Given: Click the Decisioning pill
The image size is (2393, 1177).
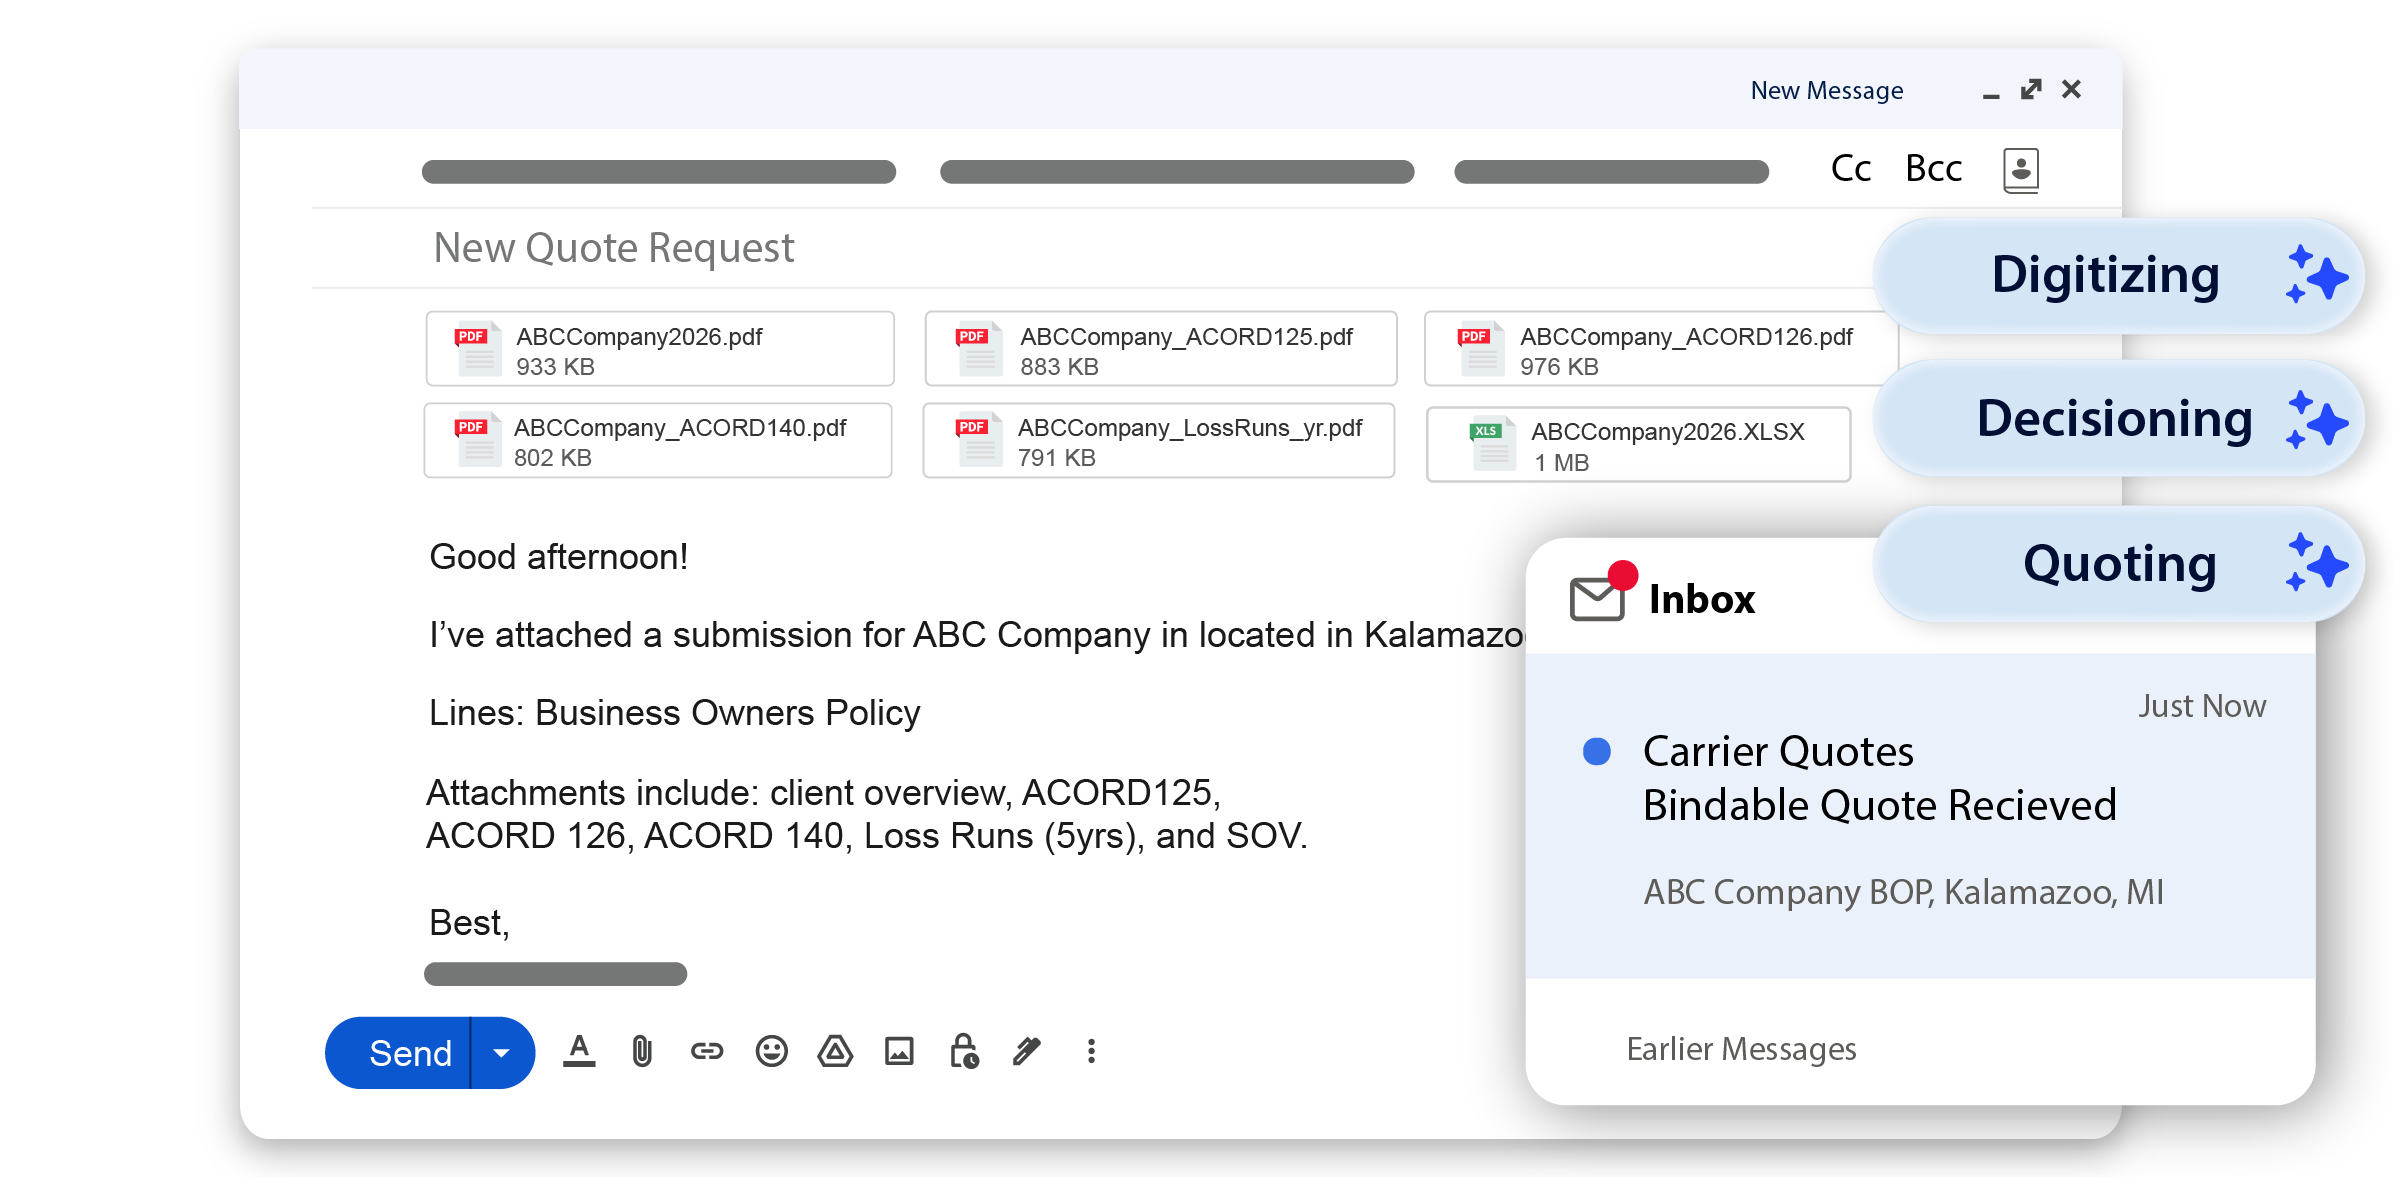Looking at the screenshot, I should point(2118,419).
